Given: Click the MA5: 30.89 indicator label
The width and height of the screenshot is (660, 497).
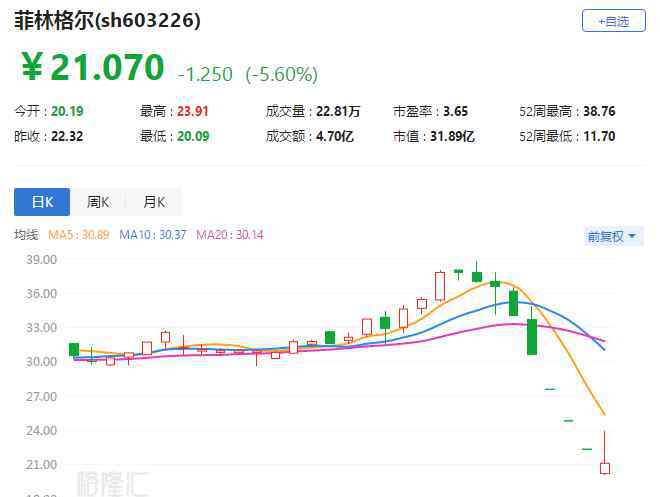Looking at the screenshot, I should pyautogui.click(x=79, y=234).
